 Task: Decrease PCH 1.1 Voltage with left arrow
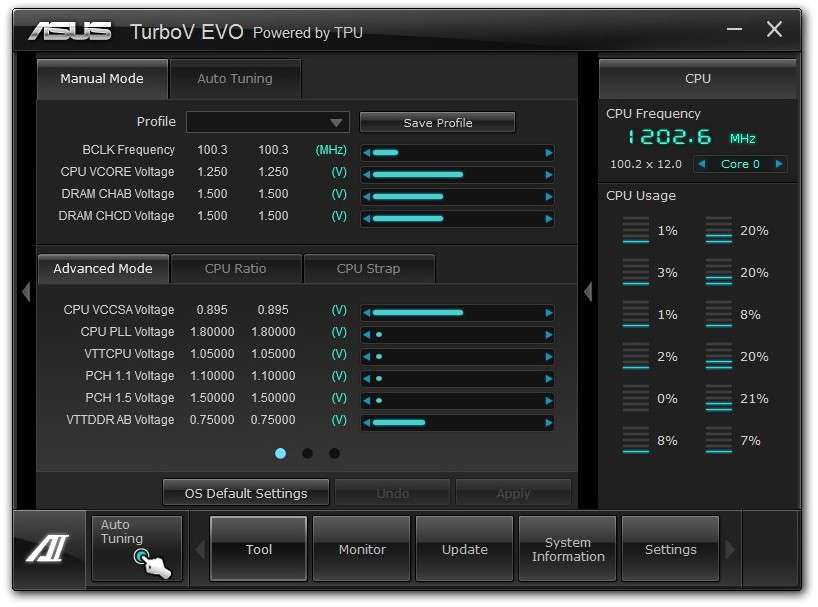pos(367,379)
